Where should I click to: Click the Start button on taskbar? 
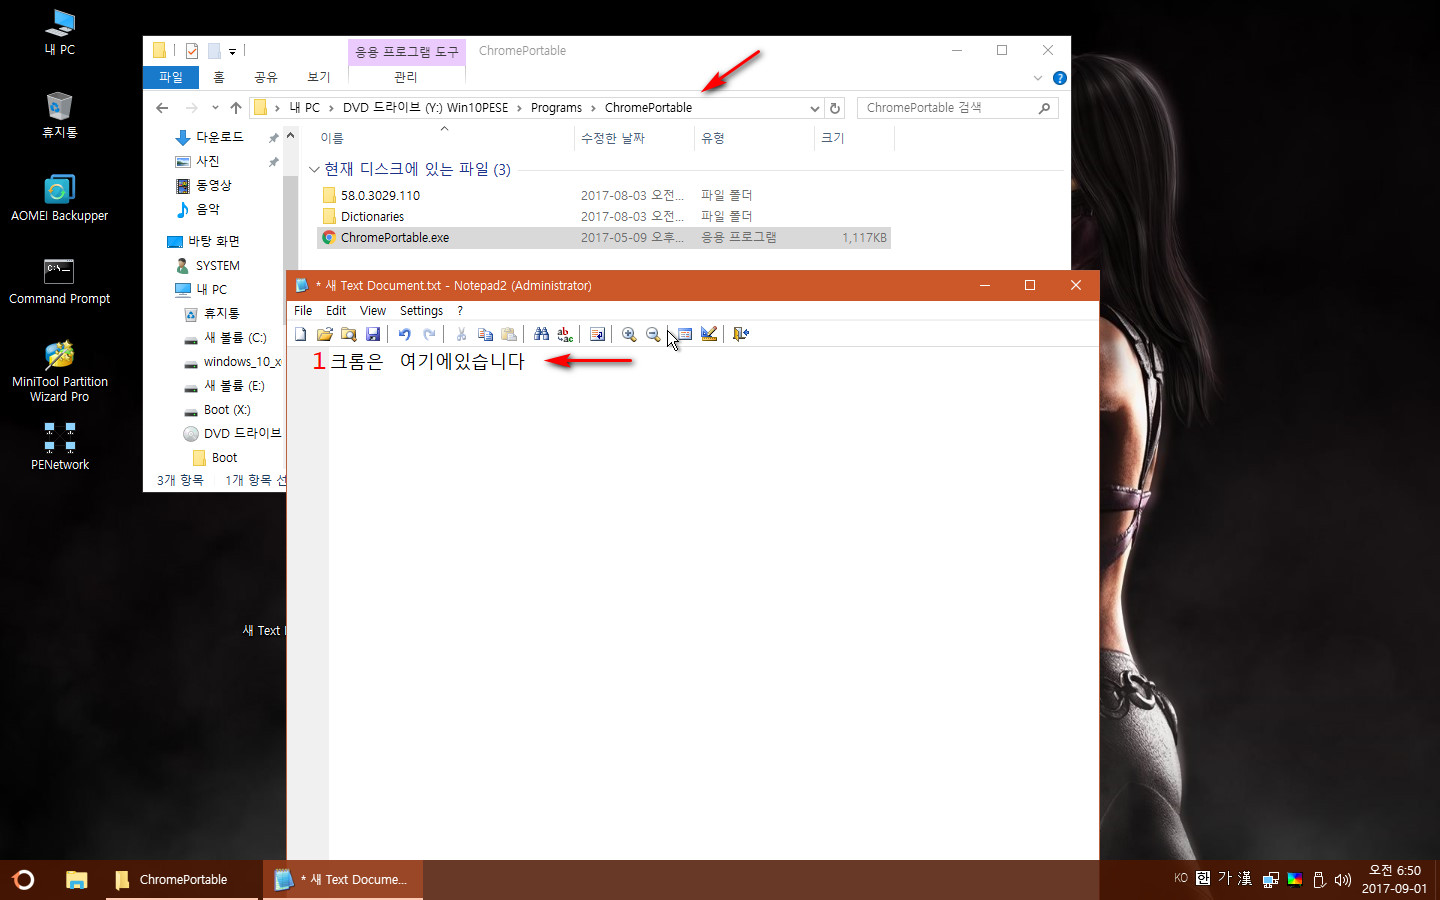pos(23,880)
